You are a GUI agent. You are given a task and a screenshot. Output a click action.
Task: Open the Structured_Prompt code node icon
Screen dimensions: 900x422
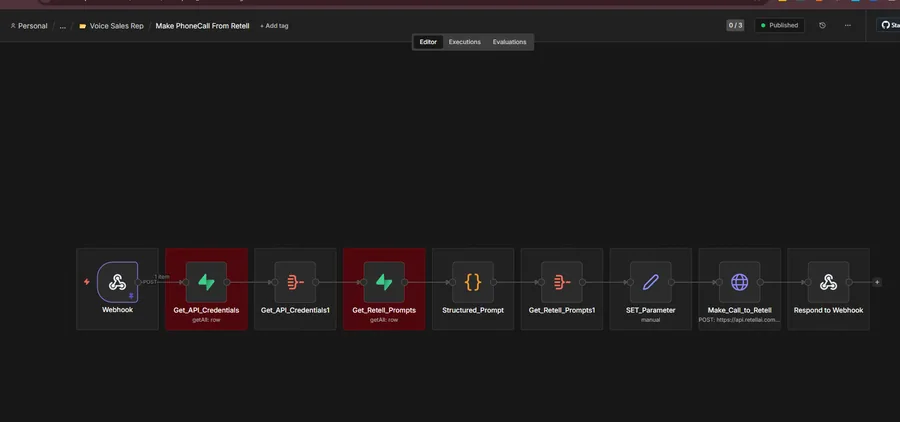point(473,282)
